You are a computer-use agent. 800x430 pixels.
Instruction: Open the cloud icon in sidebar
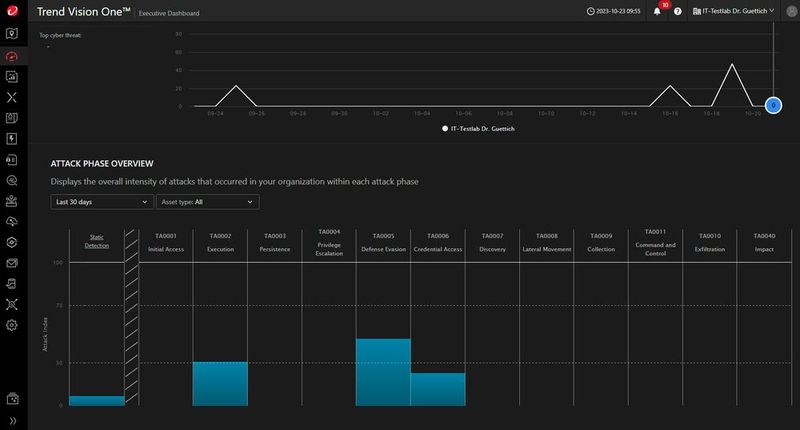pos(12,221)
